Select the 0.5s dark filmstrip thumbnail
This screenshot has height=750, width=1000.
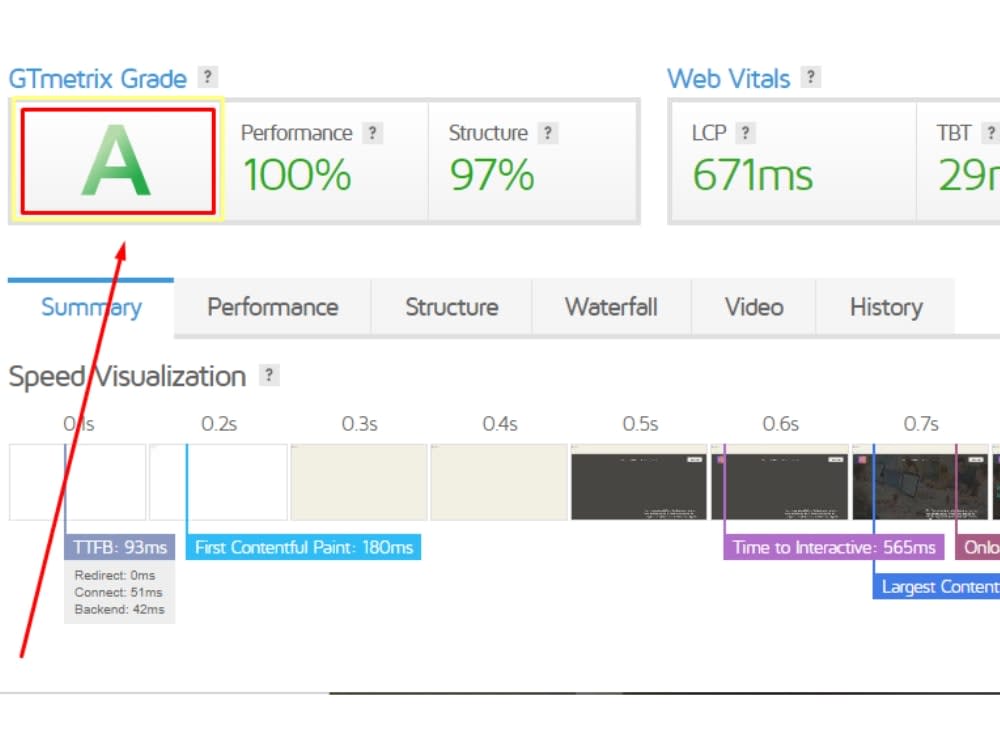(x=639, y=482)
